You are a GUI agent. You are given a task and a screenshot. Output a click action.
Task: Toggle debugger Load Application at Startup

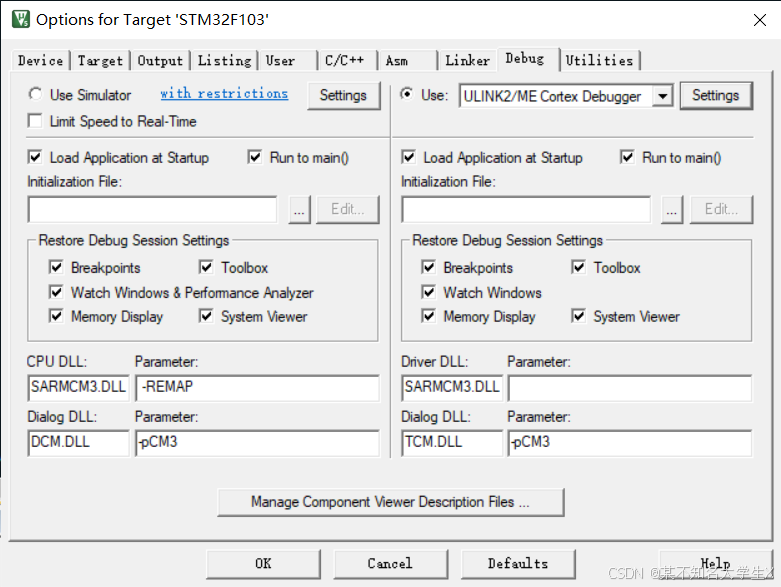point(408,157)
